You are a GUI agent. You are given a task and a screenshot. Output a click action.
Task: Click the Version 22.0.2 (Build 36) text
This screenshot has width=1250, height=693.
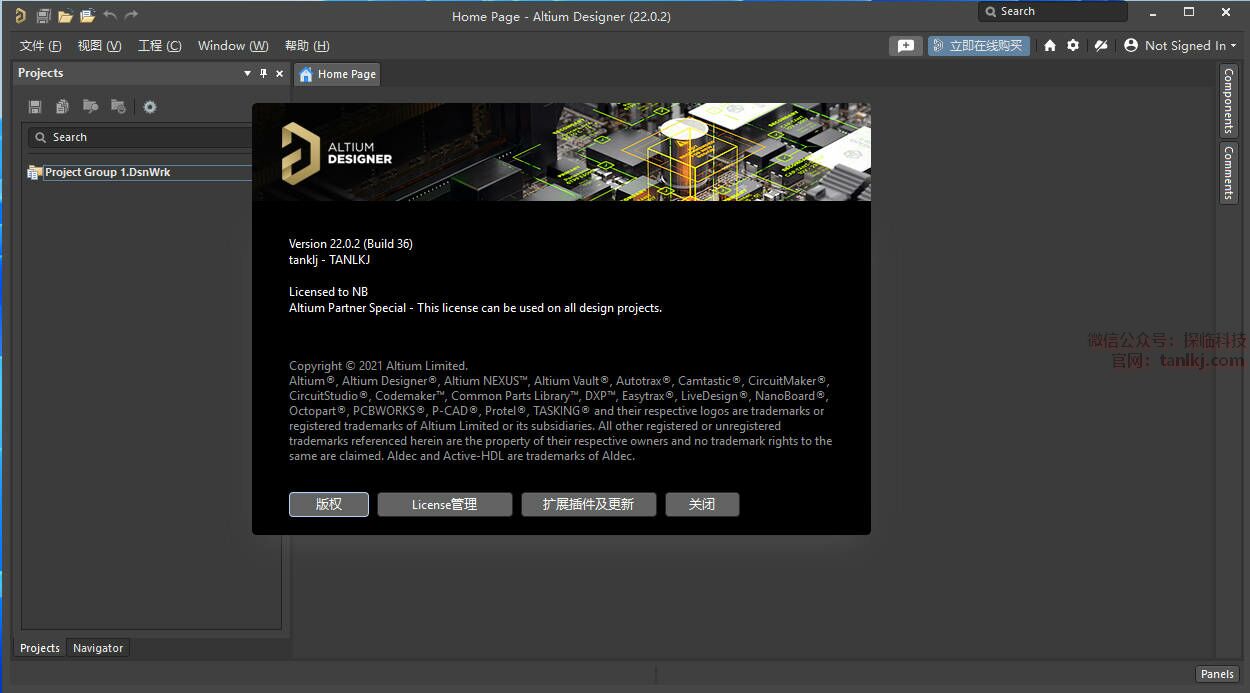[x=351, y=244]
